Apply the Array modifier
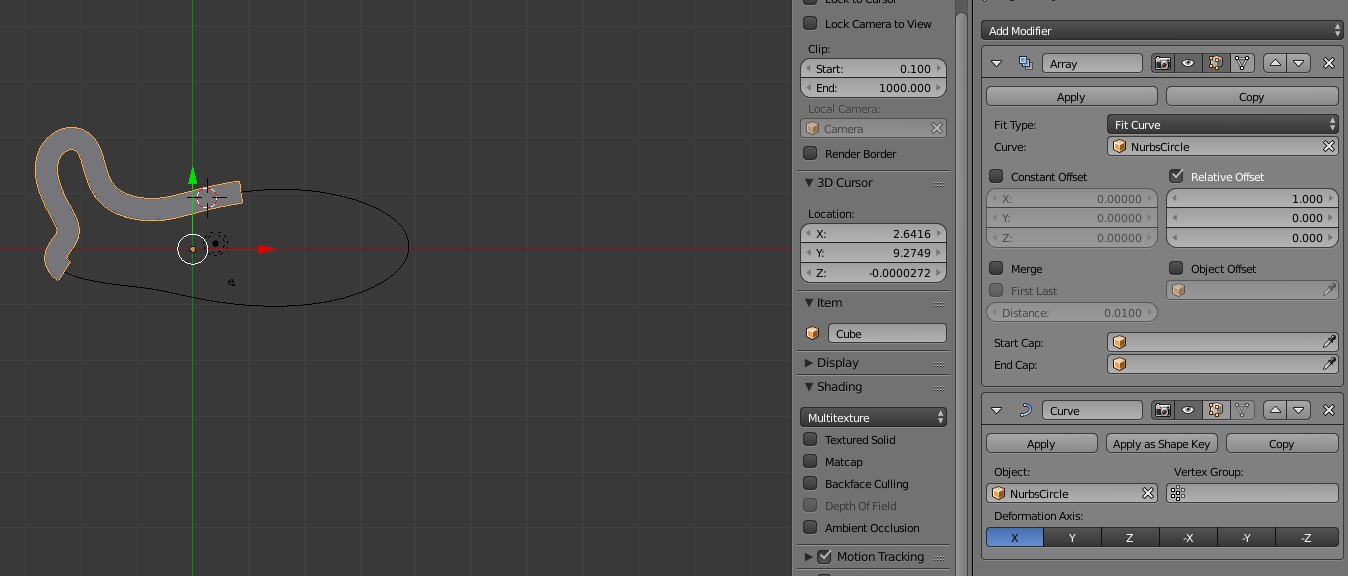Viewport: 1348px width, 576px height. 1072,97
